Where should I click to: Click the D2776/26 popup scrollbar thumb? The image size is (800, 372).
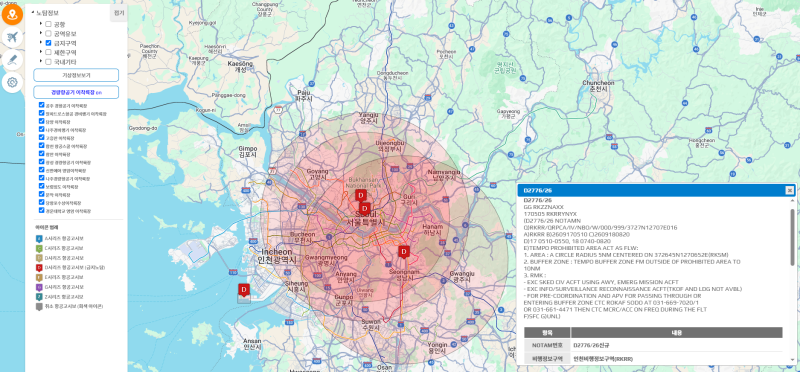point(792,237)
